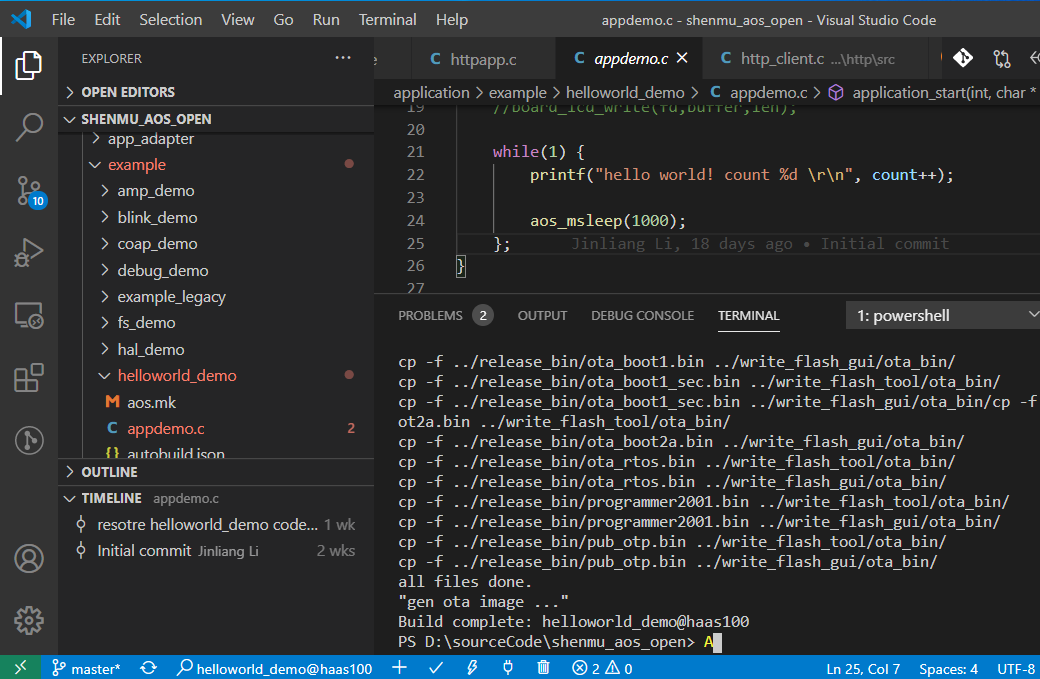Open Source Control view with 10 badge
Screen dimensions: 1040x679
(30, 192)
